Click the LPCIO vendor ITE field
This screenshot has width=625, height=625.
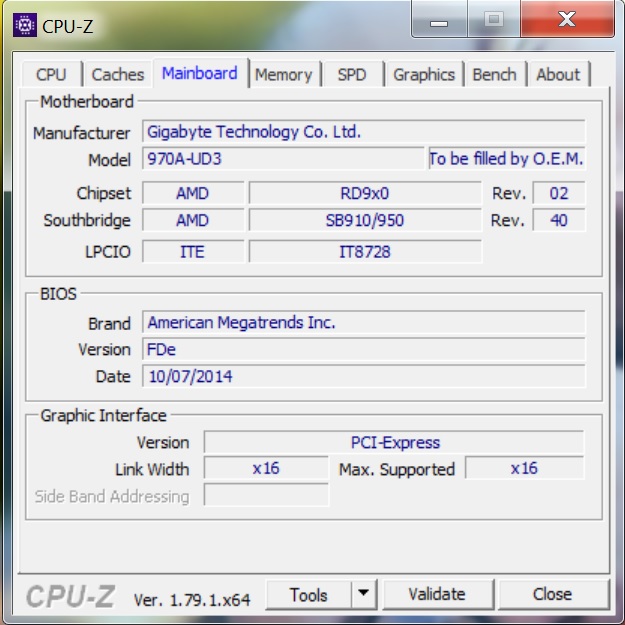tap(193, 252)
